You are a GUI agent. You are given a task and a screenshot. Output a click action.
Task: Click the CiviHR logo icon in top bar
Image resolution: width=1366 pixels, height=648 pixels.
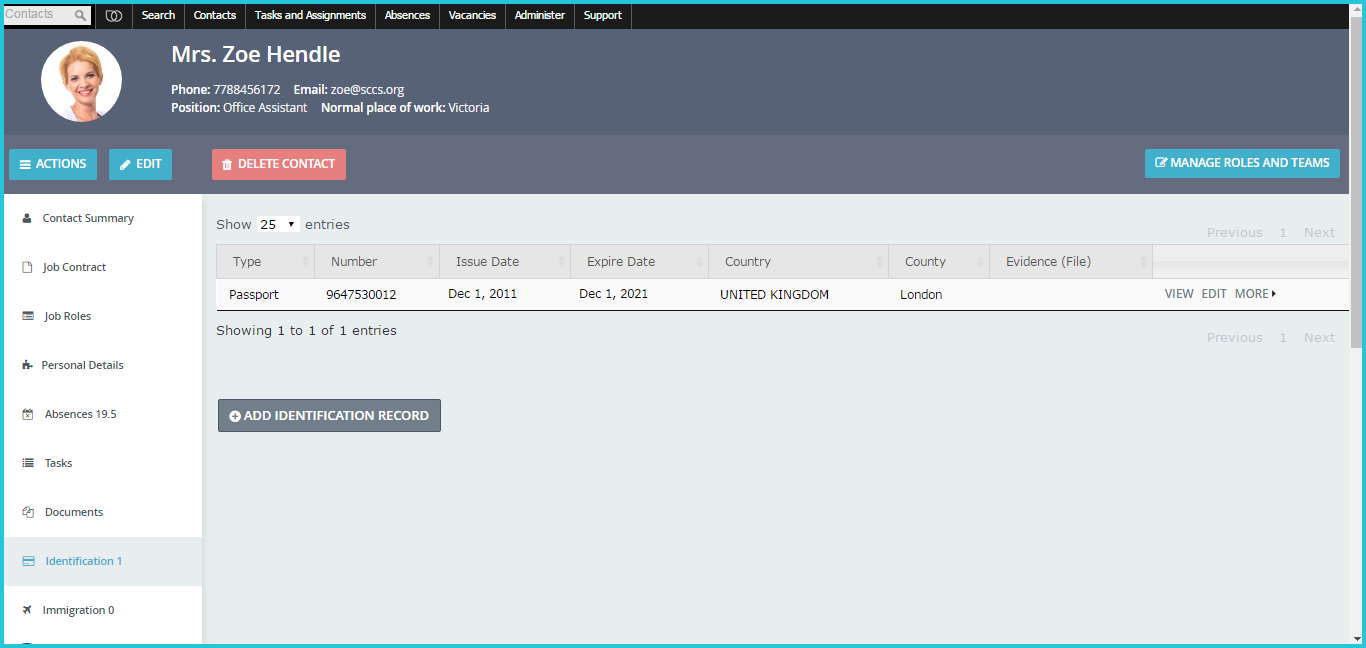[x=114, y=15]
